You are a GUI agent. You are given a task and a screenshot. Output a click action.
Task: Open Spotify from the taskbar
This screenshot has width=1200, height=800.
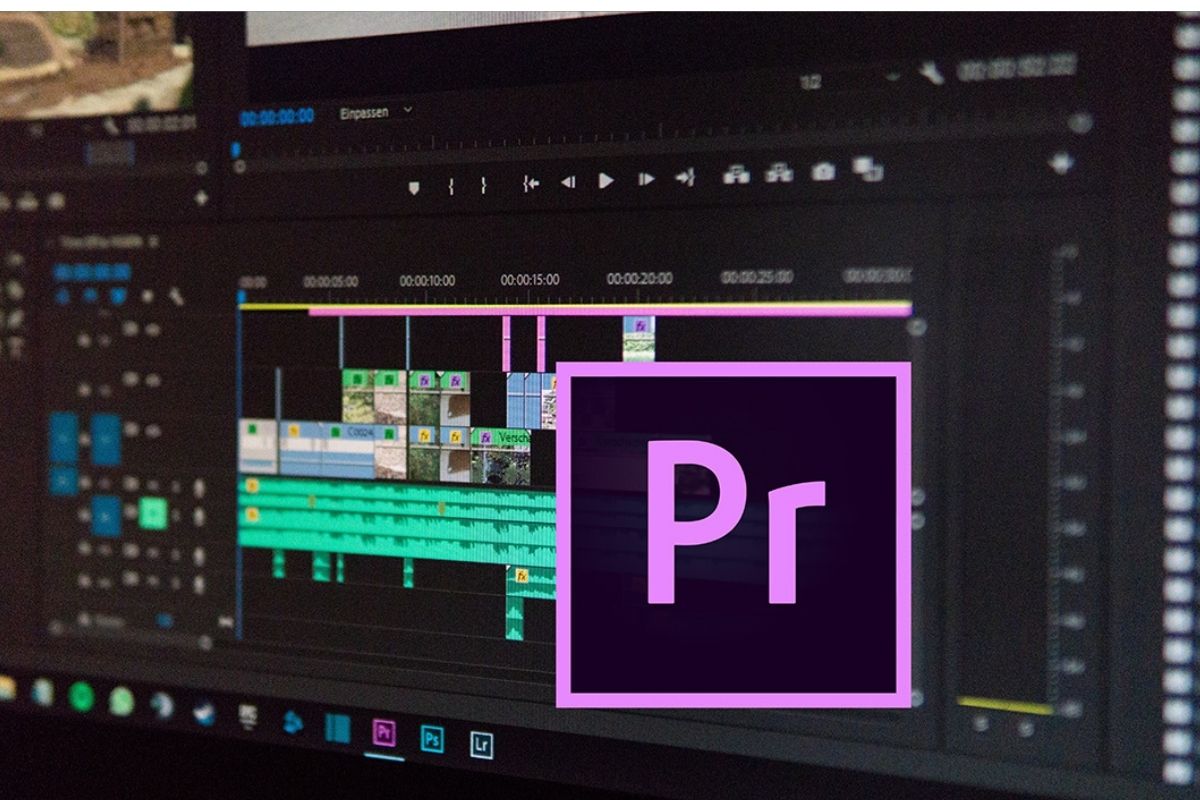coord(81,697)
